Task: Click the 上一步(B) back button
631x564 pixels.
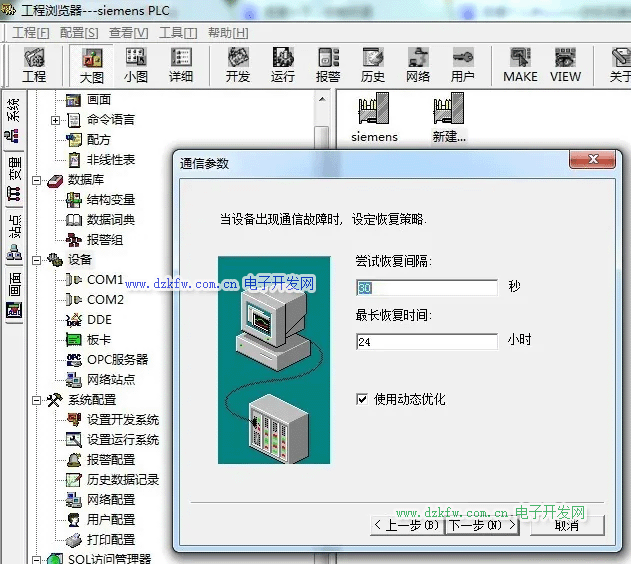Action: pyautogui.click(x=407, y=525)
